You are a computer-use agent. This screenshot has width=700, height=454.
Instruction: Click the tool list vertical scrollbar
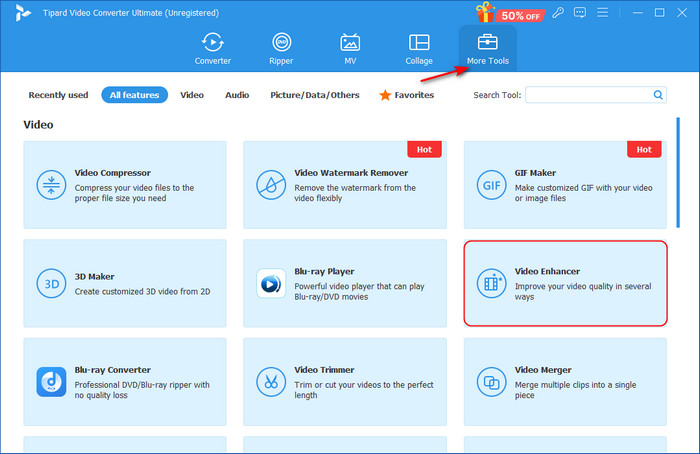[x=678, y=172]
